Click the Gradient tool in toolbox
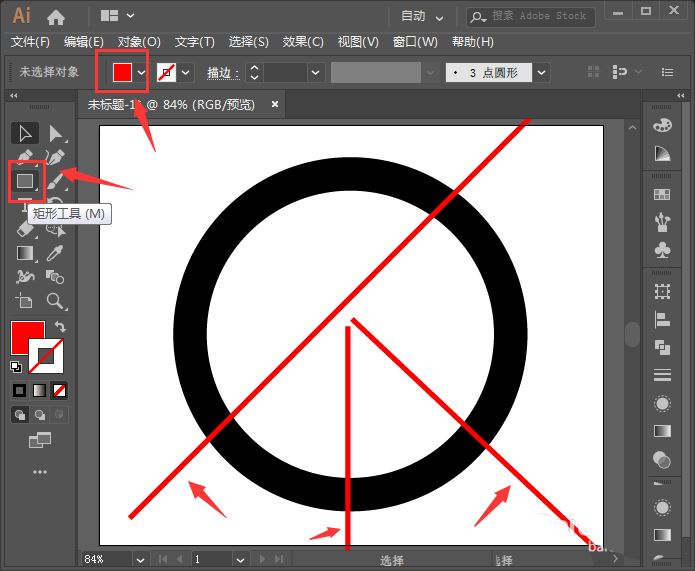 [x=25, y=253]
